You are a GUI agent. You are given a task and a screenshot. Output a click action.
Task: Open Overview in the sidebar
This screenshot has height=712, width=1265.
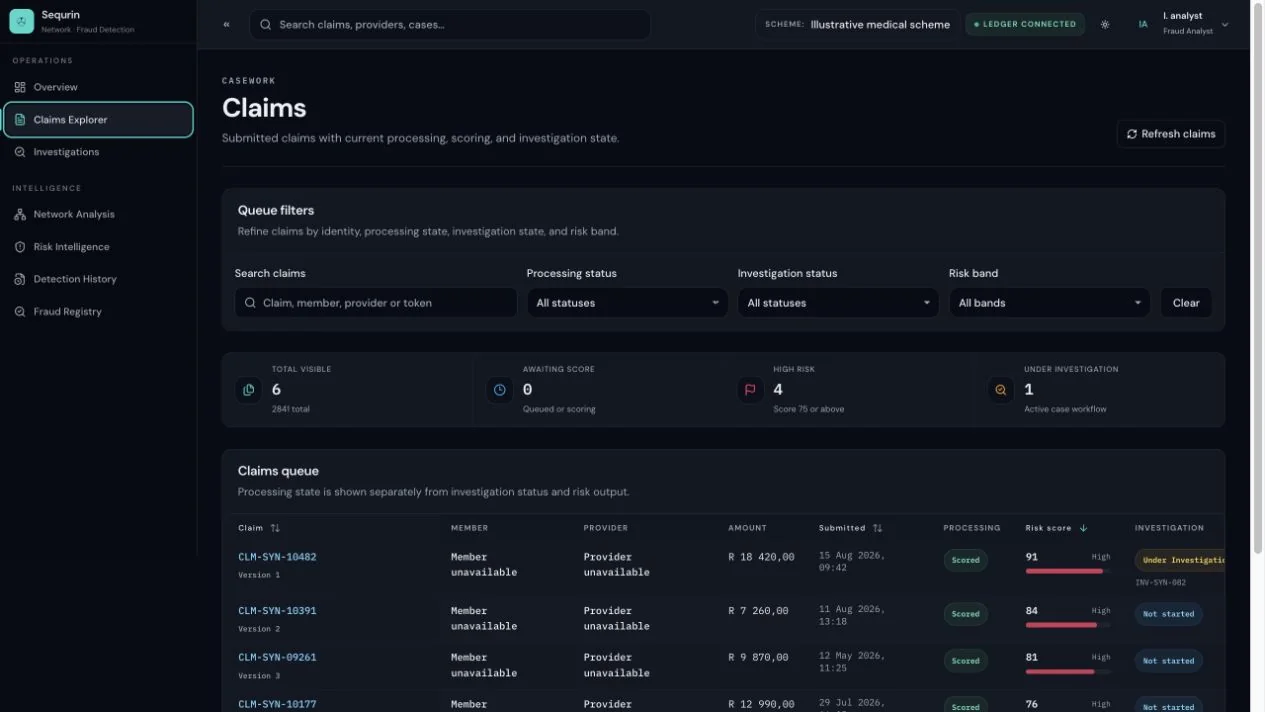coord(98,87)
